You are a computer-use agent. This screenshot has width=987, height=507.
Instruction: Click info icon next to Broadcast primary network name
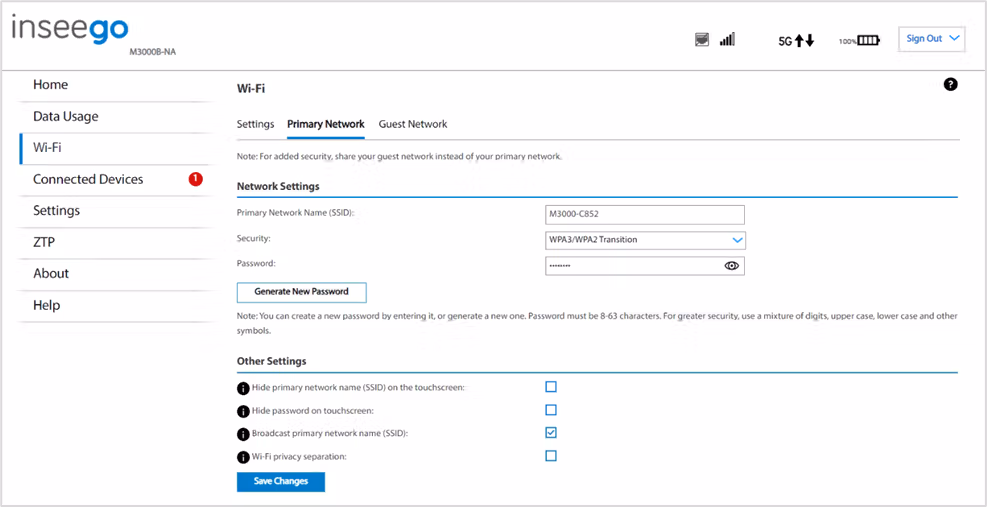coord(243,434)
